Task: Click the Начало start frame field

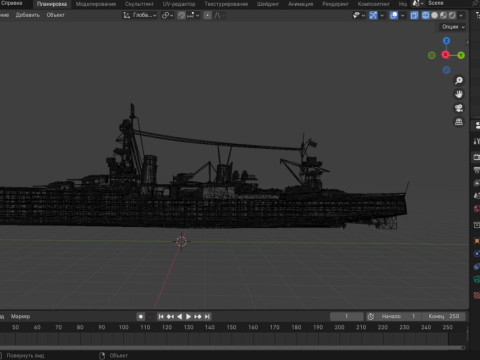Action: point(398,316)
